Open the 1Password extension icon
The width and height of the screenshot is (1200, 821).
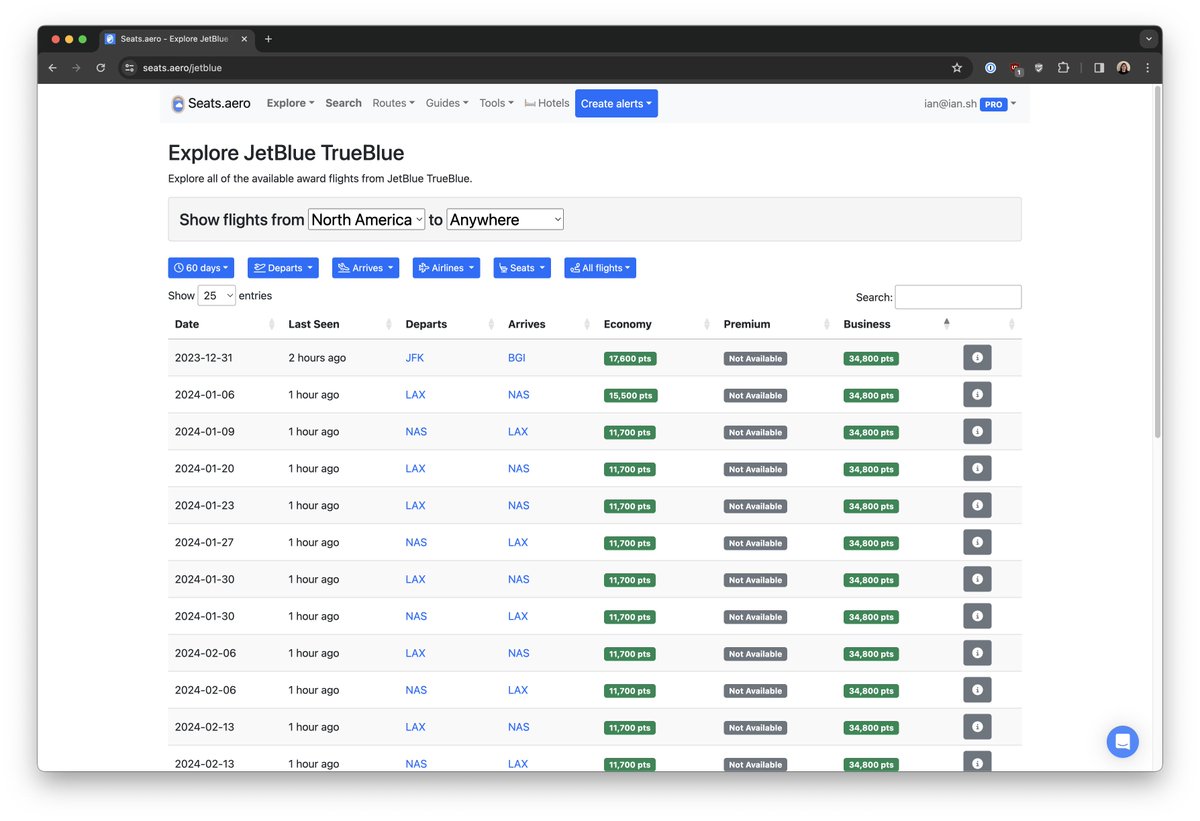coord(990,68)
